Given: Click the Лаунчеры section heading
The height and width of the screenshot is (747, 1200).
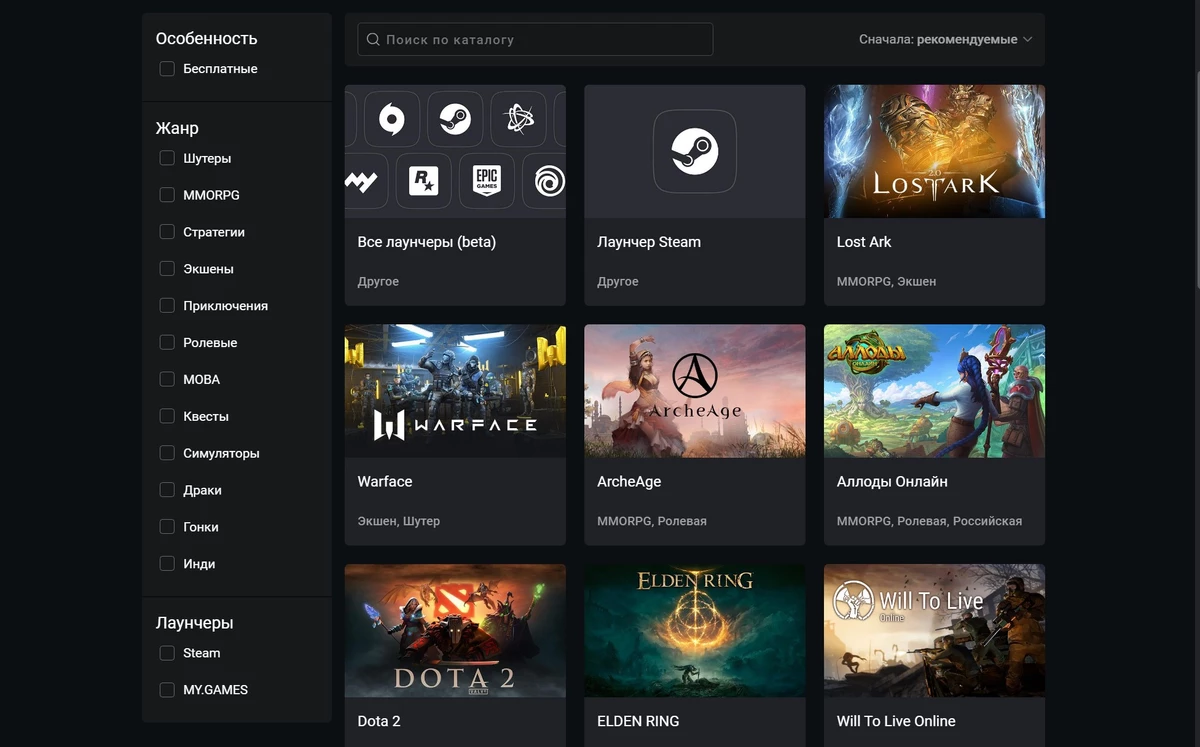Looking at the screenshot, I should (x=194, y=623).
